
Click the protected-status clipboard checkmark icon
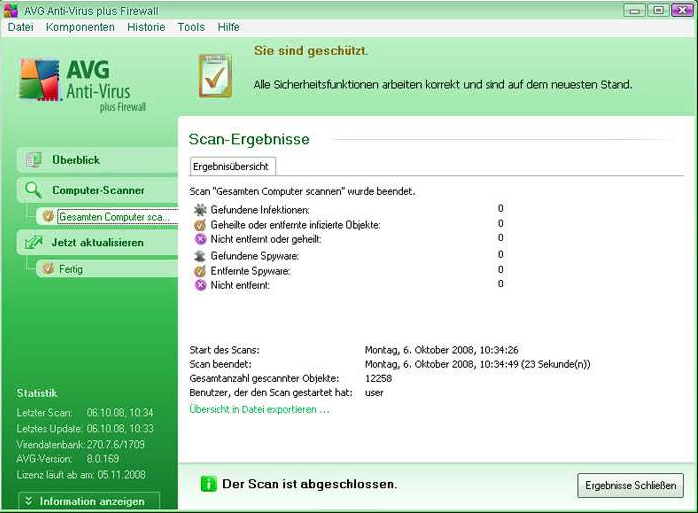tap(215, 76)
